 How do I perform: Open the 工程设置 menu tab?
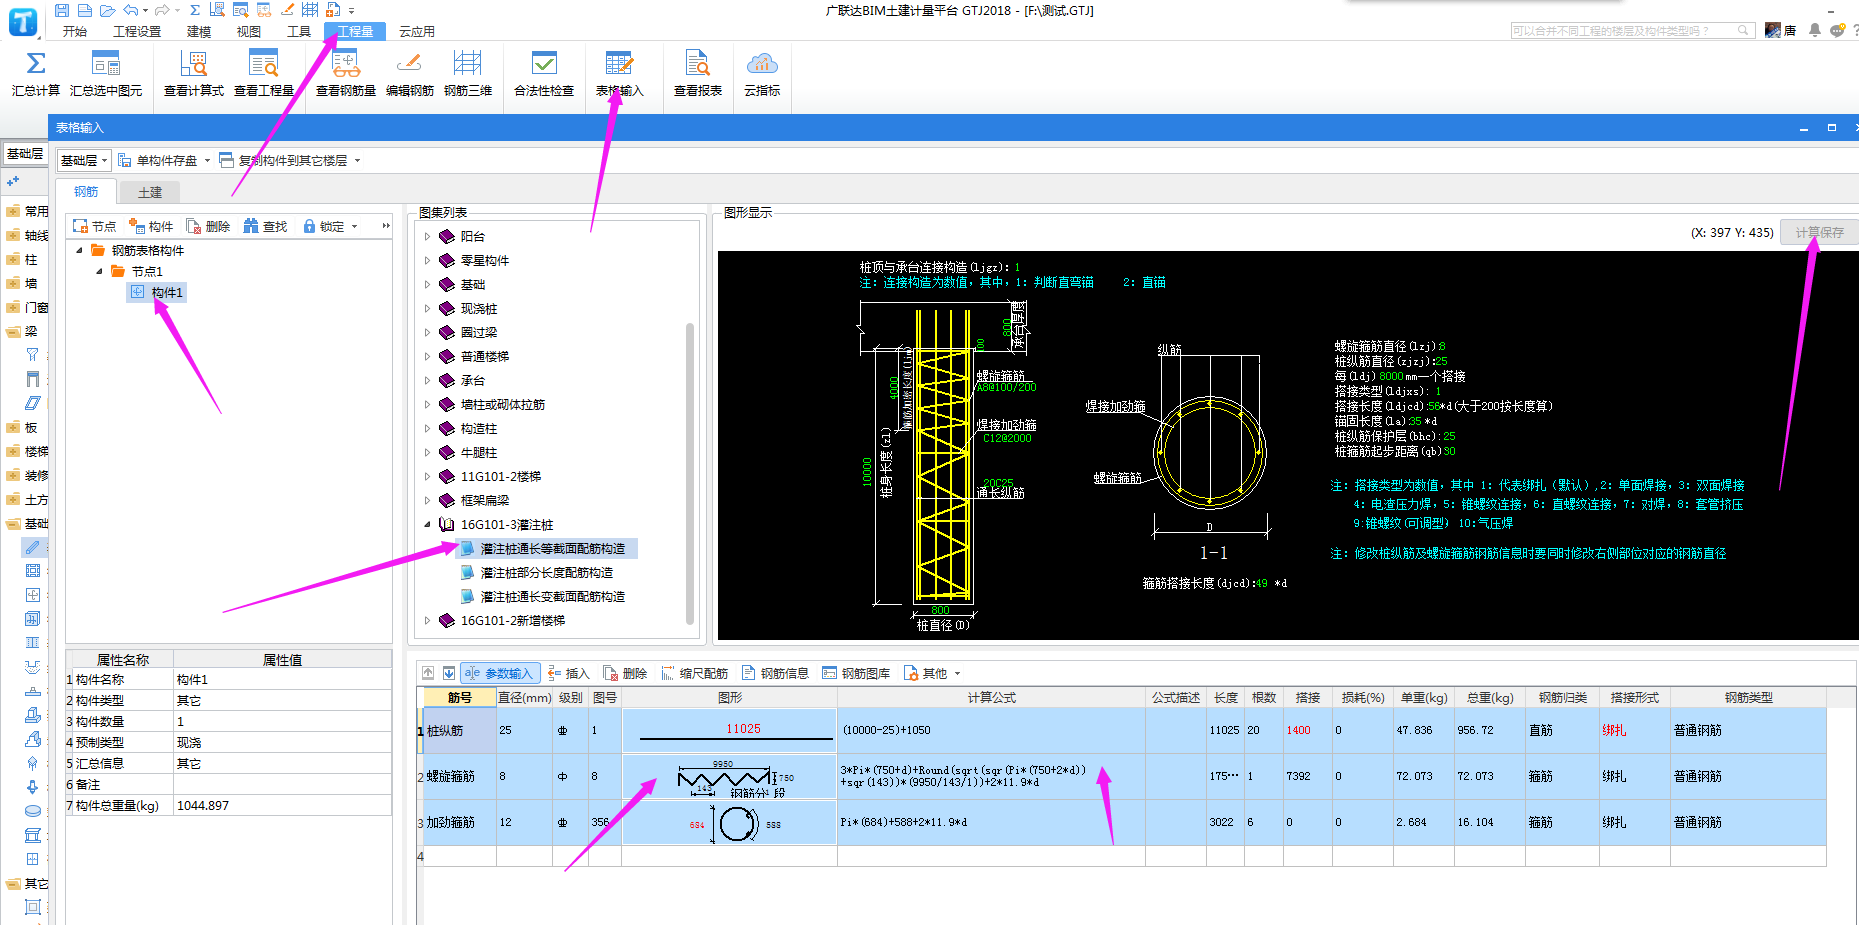[137, 31]
